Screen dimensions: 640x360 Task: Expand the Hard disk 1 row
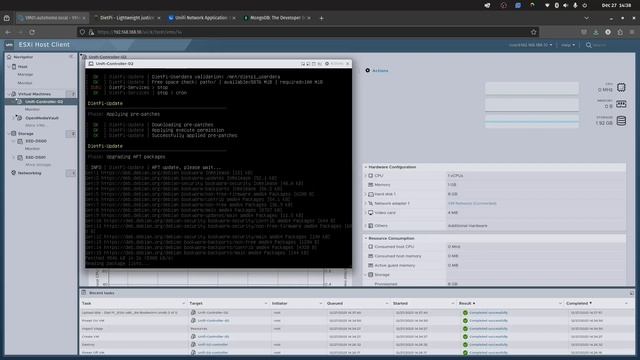click(x=366, y=194)
